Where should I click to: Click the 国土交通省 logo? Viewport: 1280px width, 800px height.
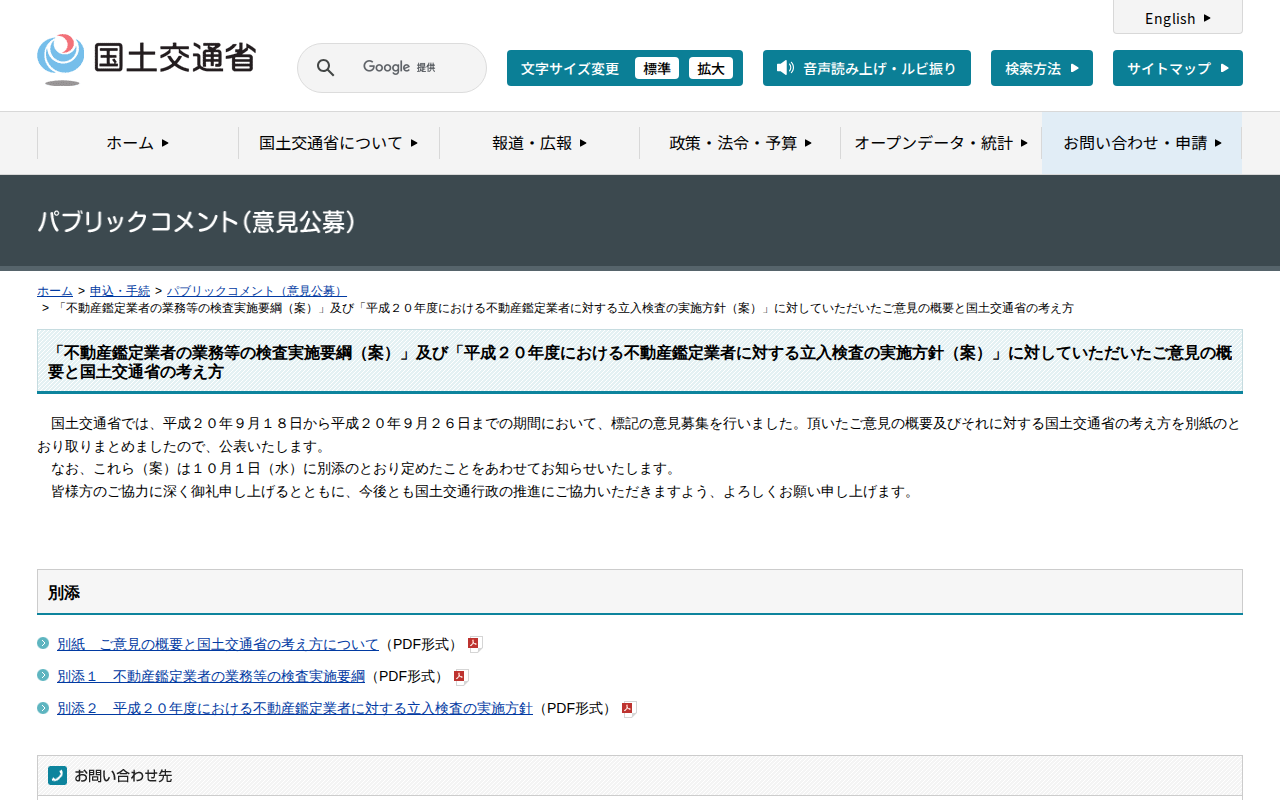click(x=146, y=59)
